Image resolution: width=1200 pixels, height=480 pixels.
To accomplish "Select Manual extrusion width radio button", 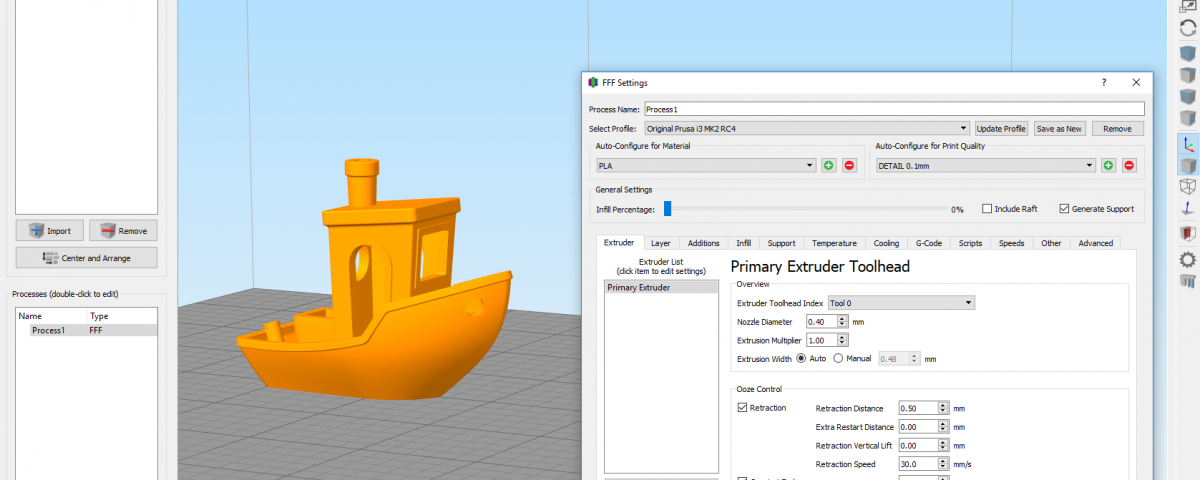I will pyautogui.click(x=839, y=358).
